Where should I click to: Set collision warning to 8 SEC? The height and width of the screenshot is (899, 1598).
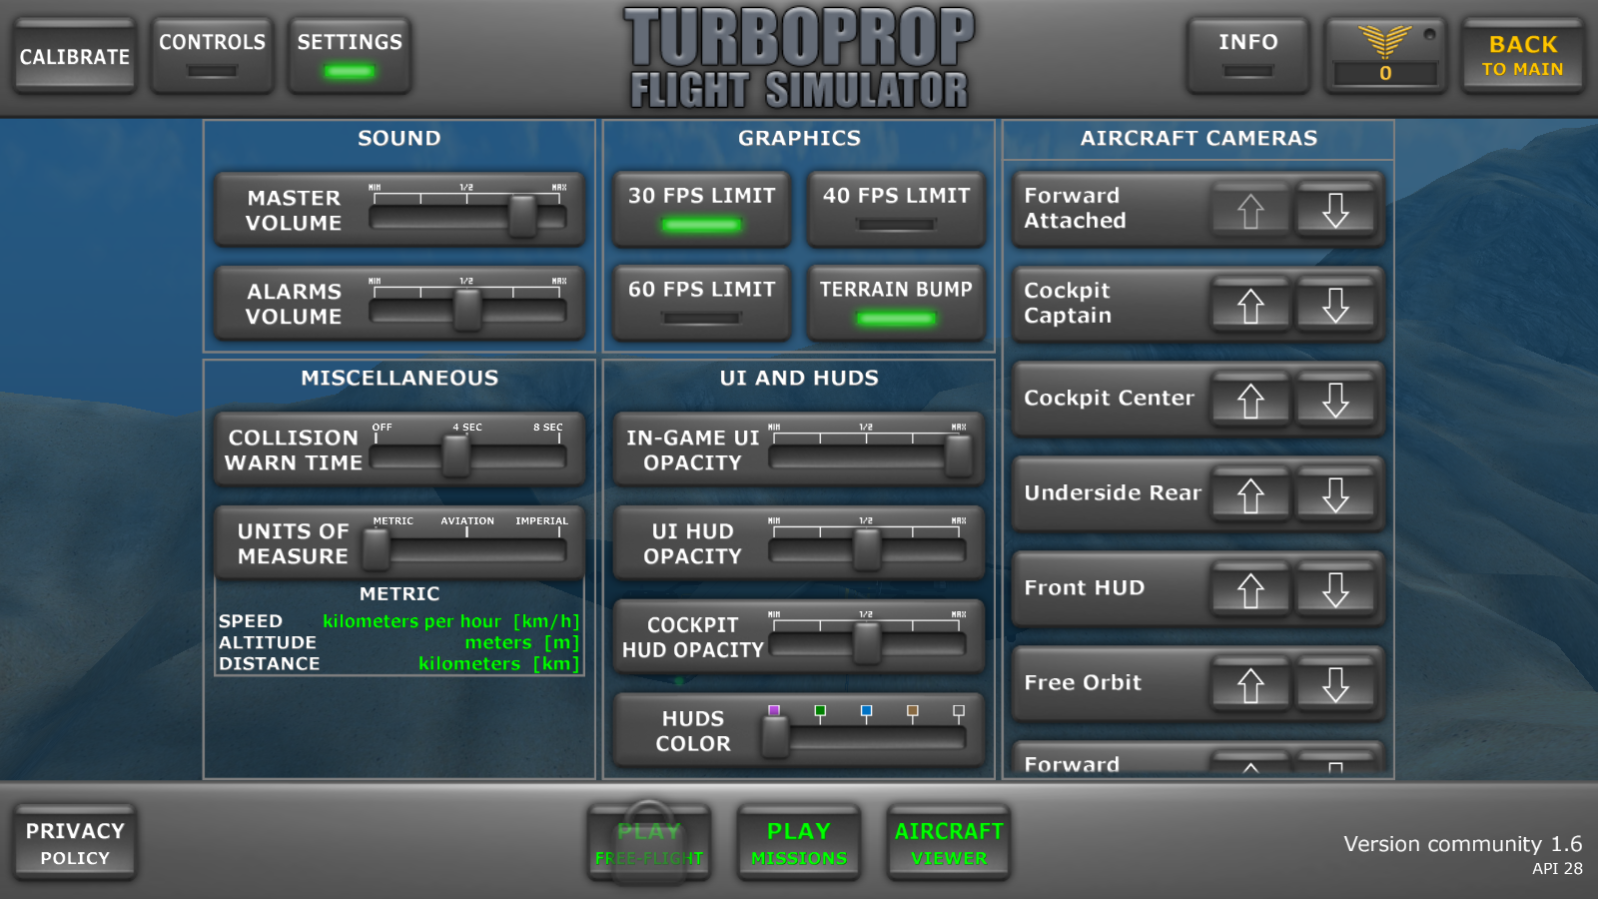[548, 427]
